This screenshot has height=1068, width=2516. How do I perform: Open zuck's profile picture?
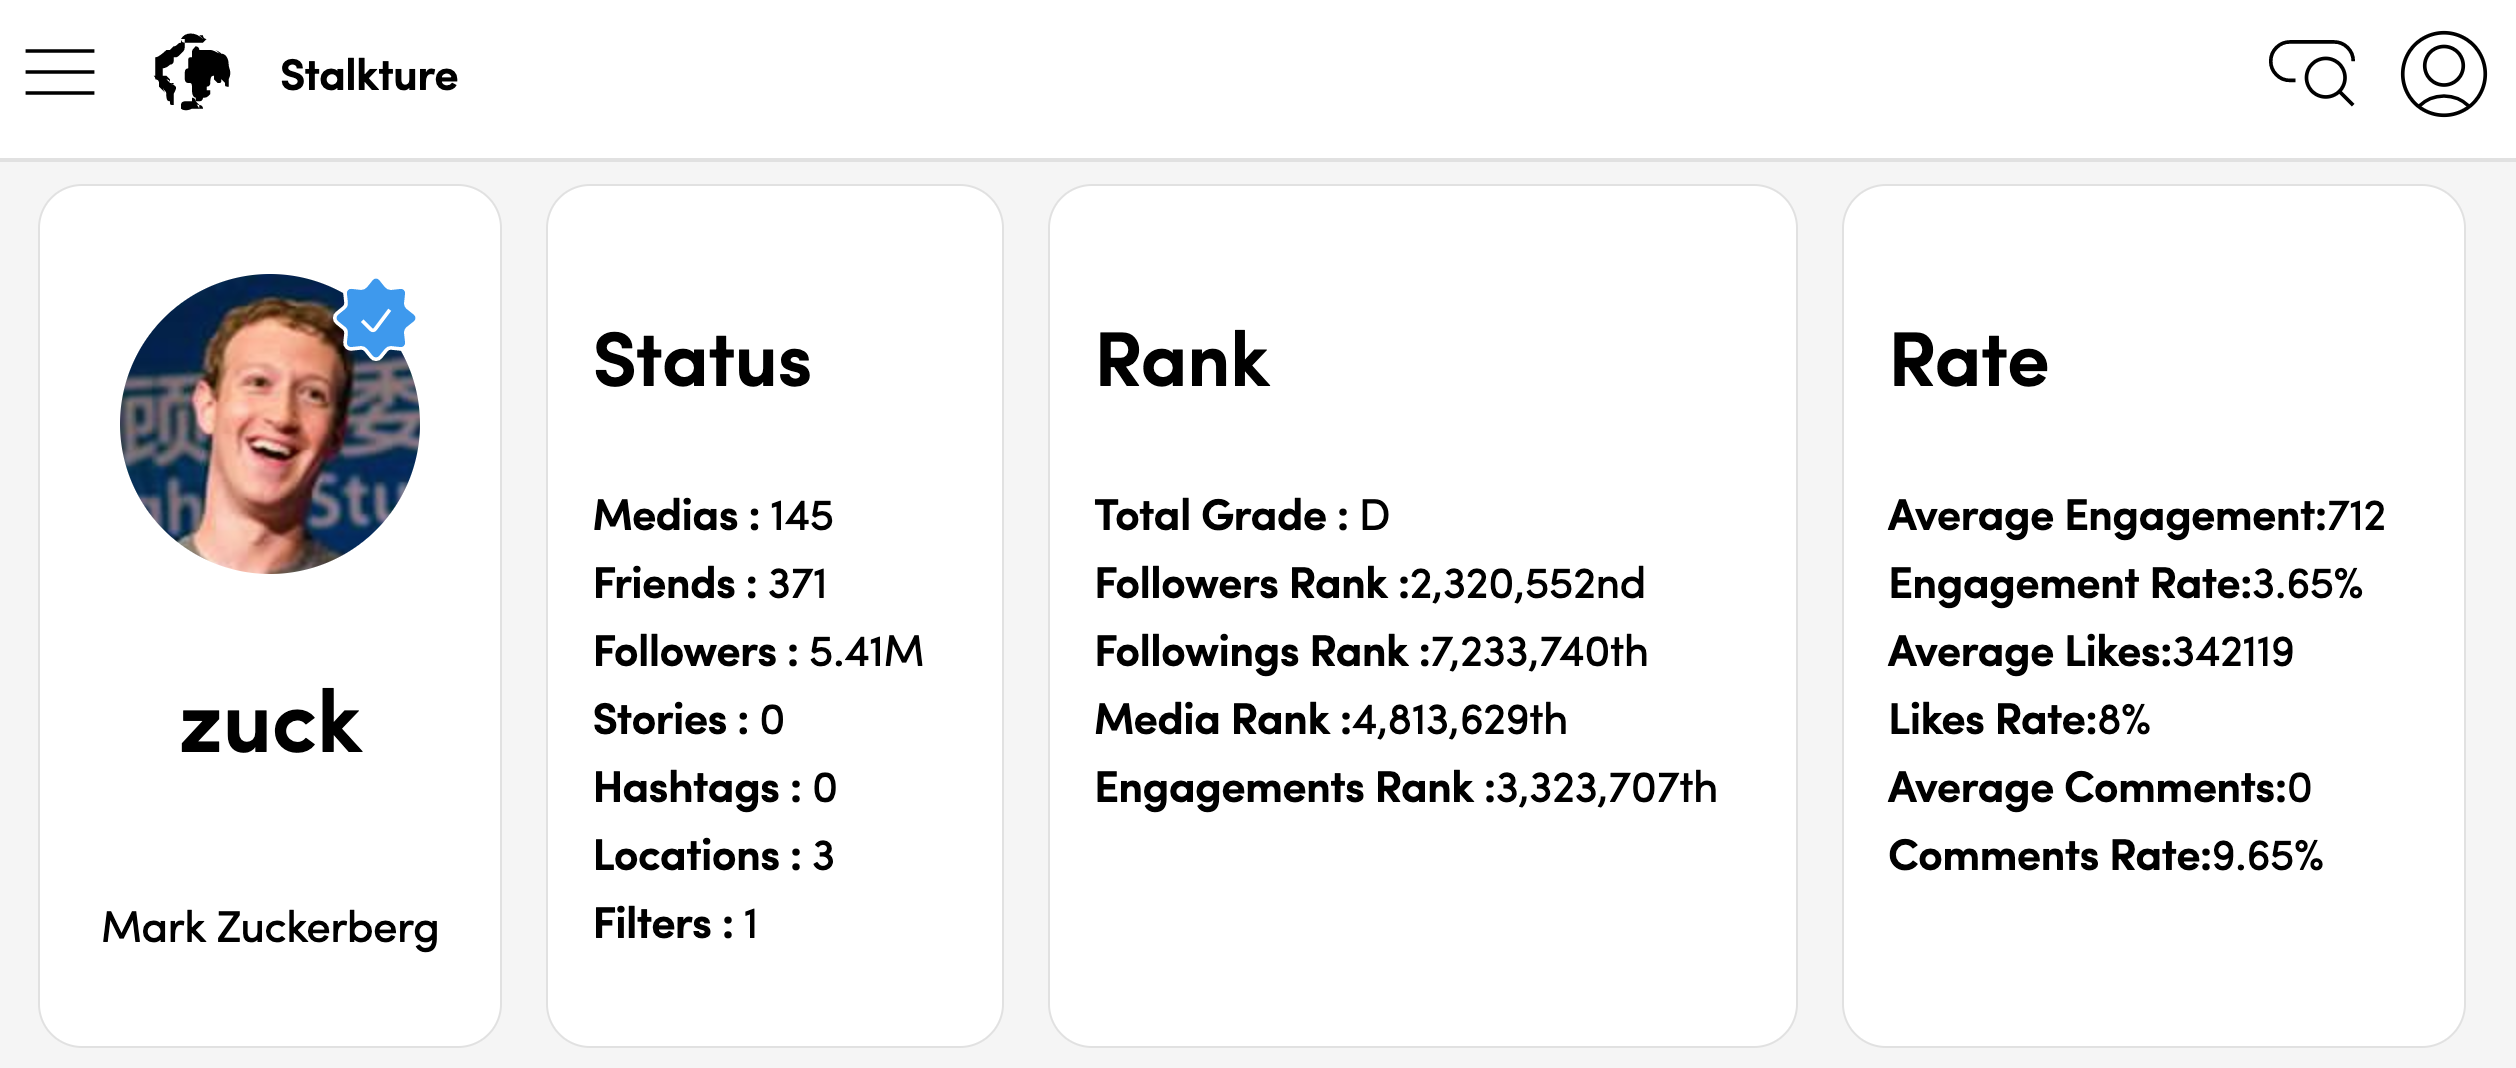pos(270,424)
